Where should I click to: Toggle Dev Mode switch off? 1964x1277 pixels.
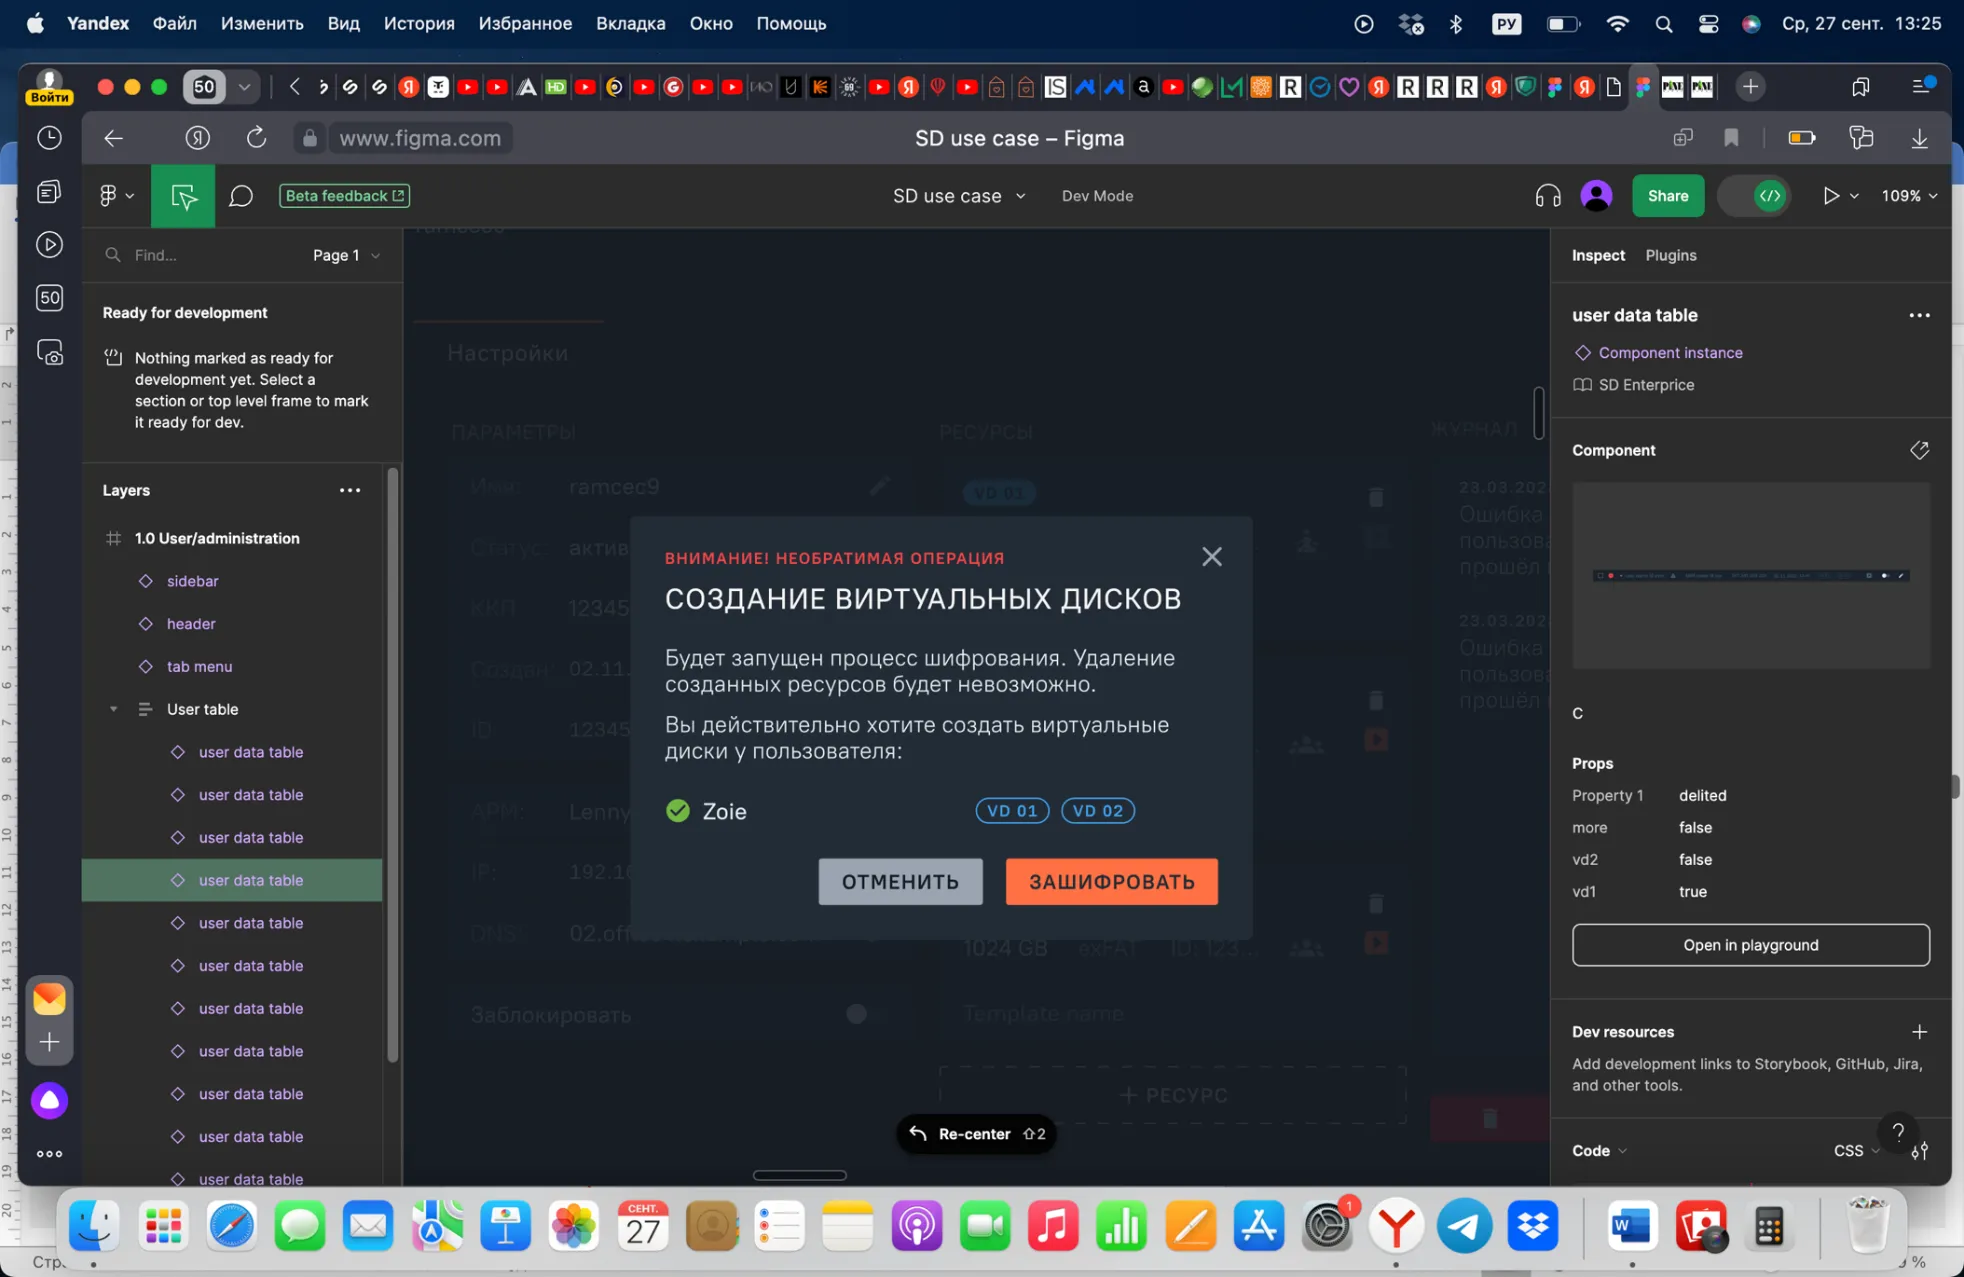click(1754, 196)
